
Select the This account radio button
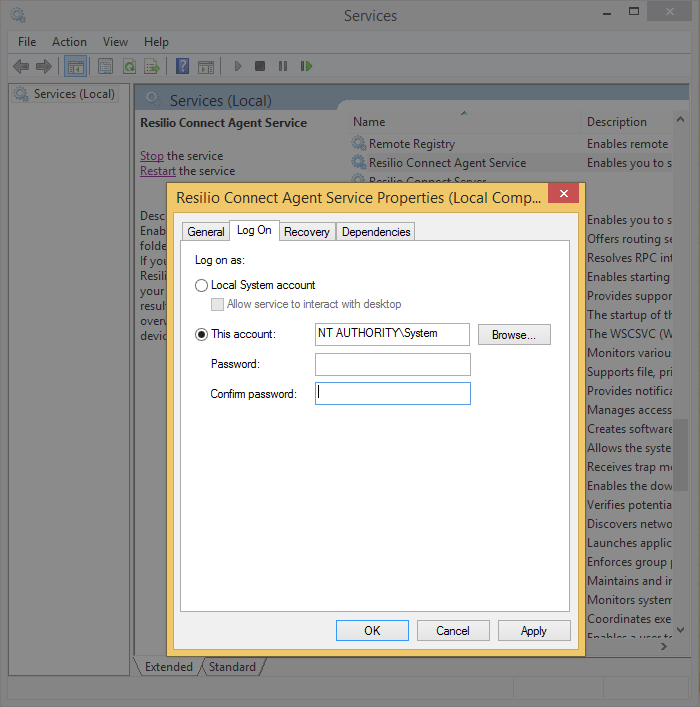click(x=202, y=334)
